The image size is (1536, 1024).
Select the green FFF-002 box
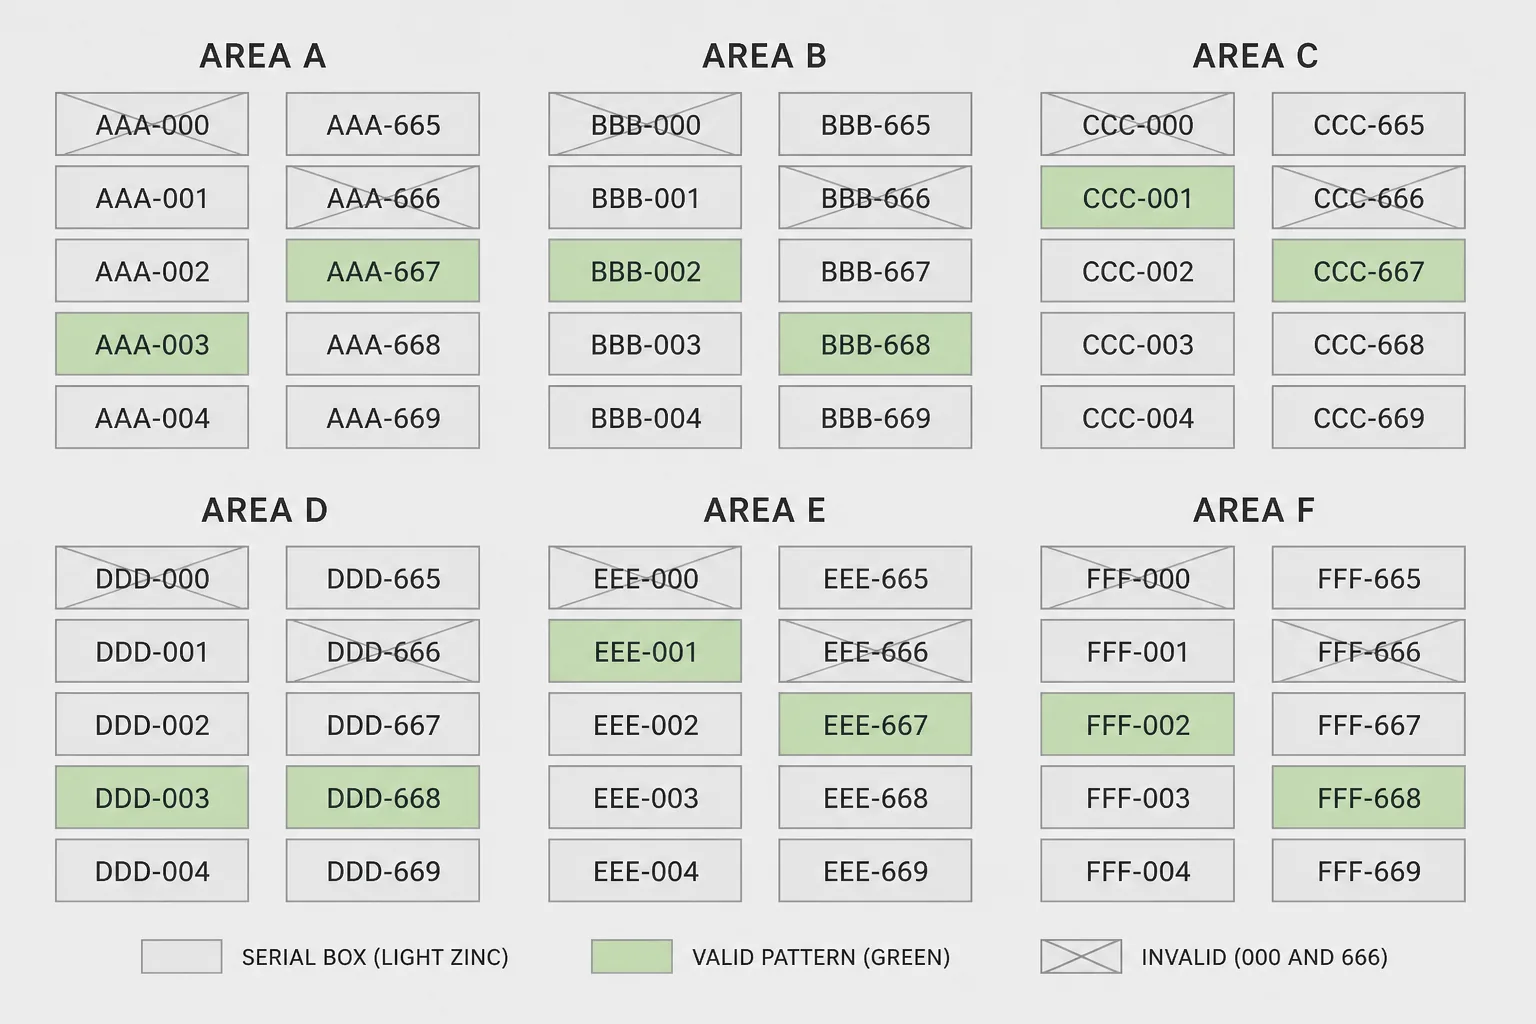pyautogui.click(x=1137, y=724)
